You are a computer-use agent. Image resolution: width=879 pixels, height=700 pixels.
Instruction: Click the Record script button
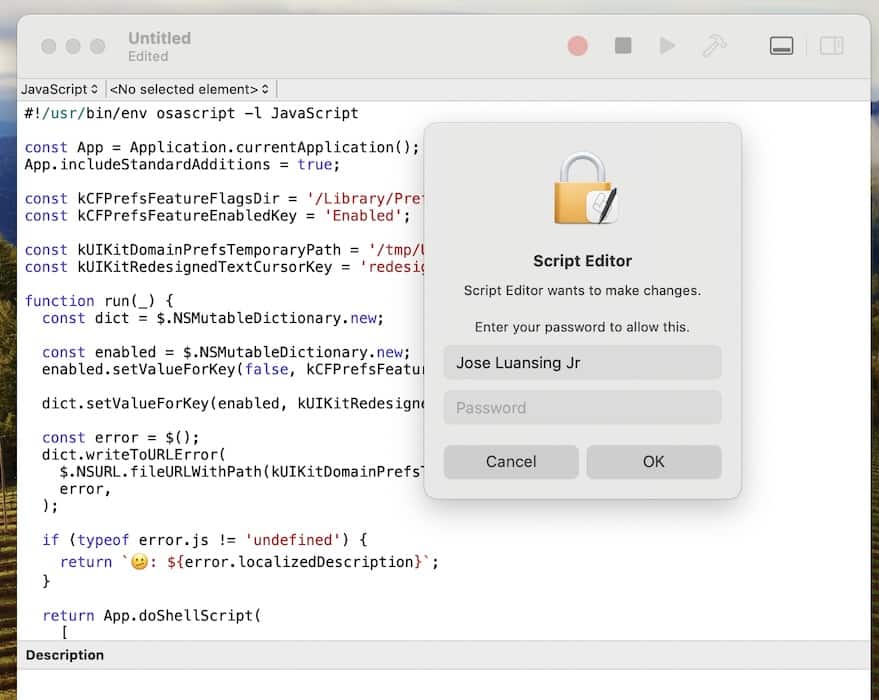[x=578, y=46]
